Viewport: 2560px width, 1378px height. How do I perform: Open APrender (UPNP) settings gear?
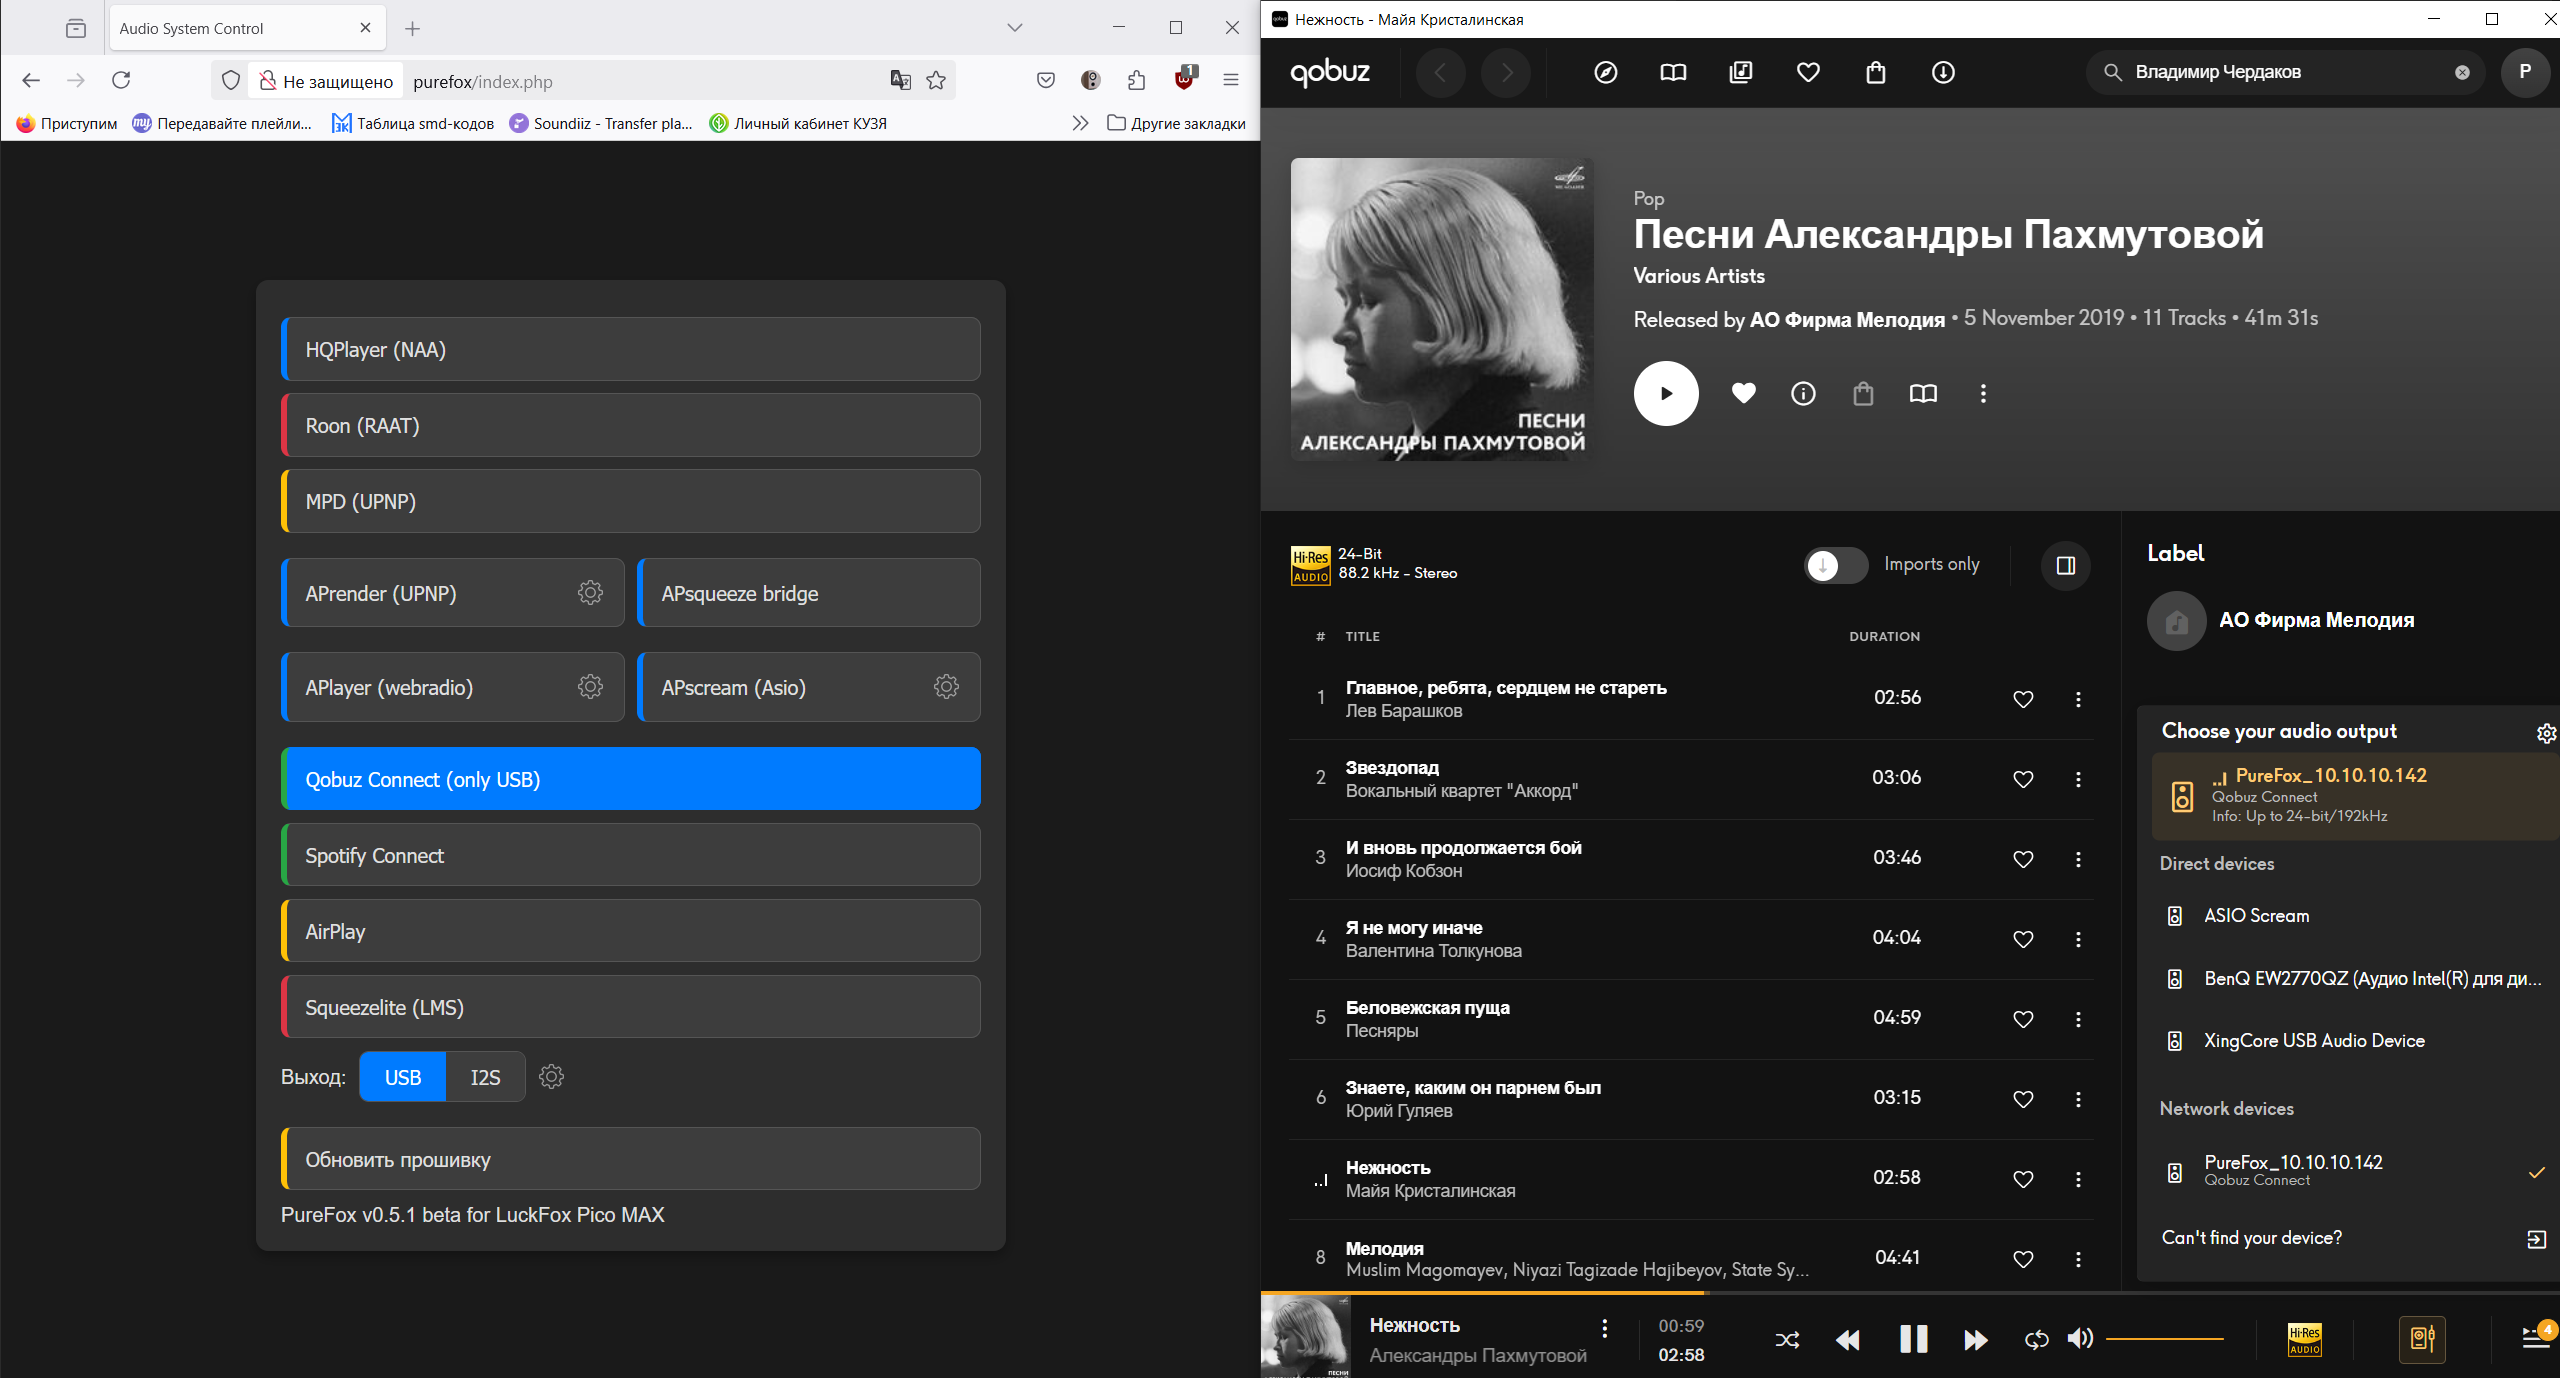coord(590,593)
